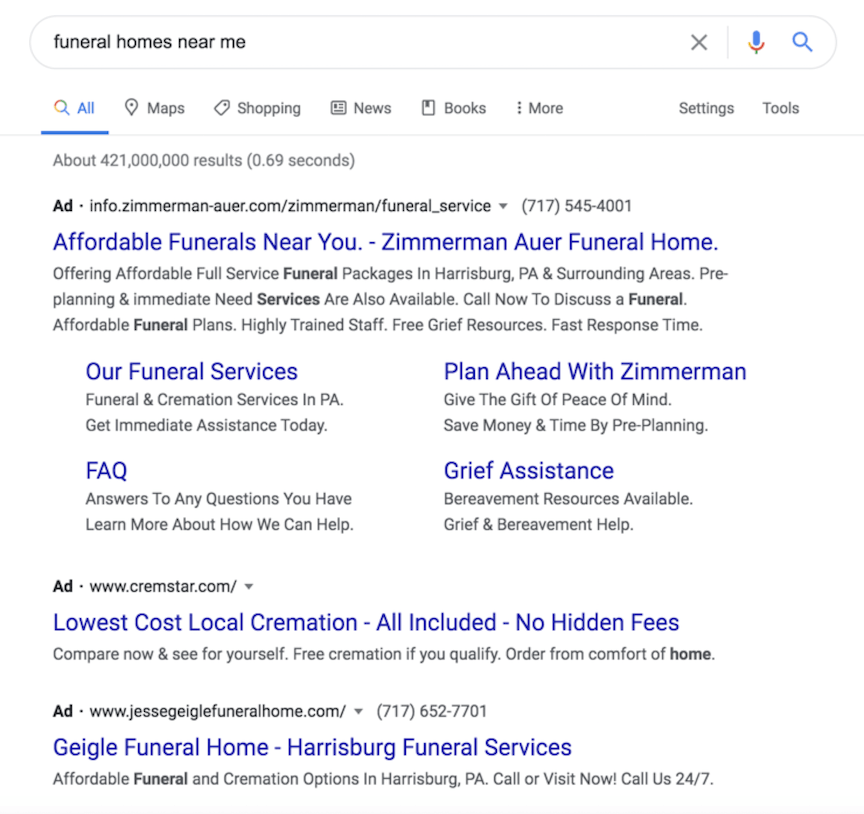
Task: Click phone number (717) 652-7701
Action: 431,711
